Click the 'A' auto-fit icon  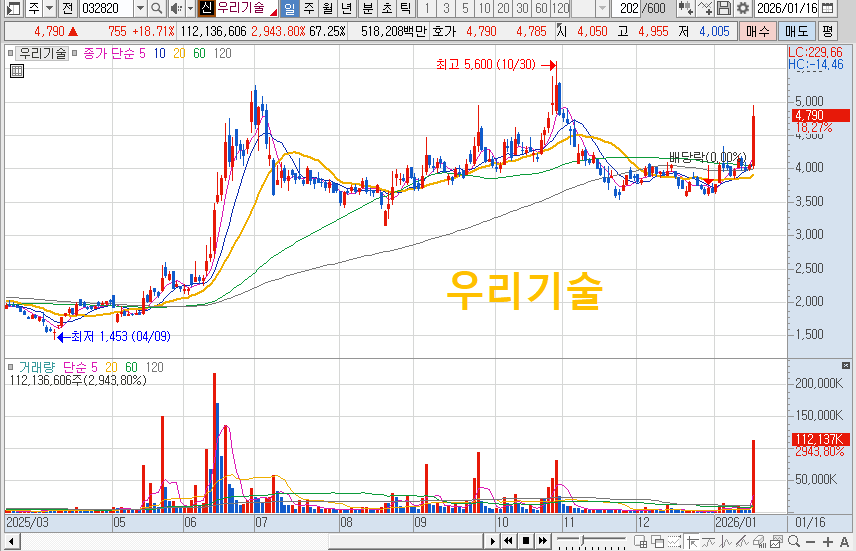point(844,541)
